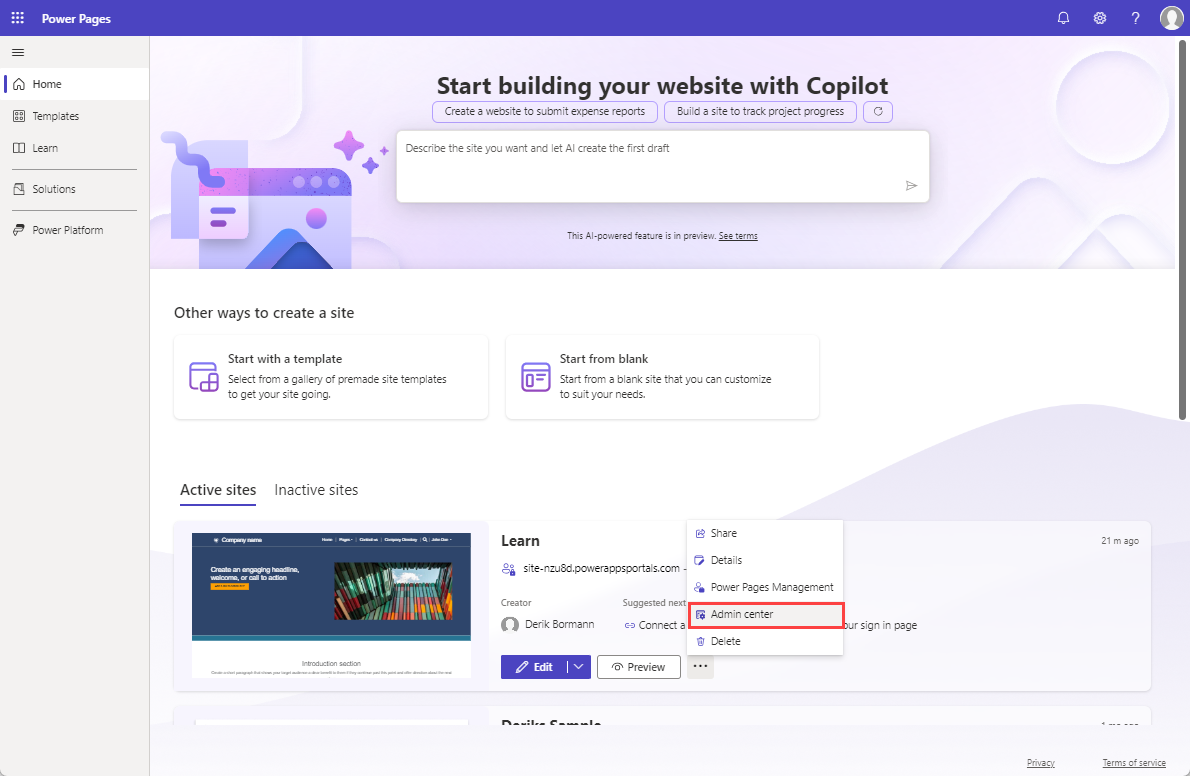
Task: Click the Home house icon in sidebar
Action: pos(19,84)
